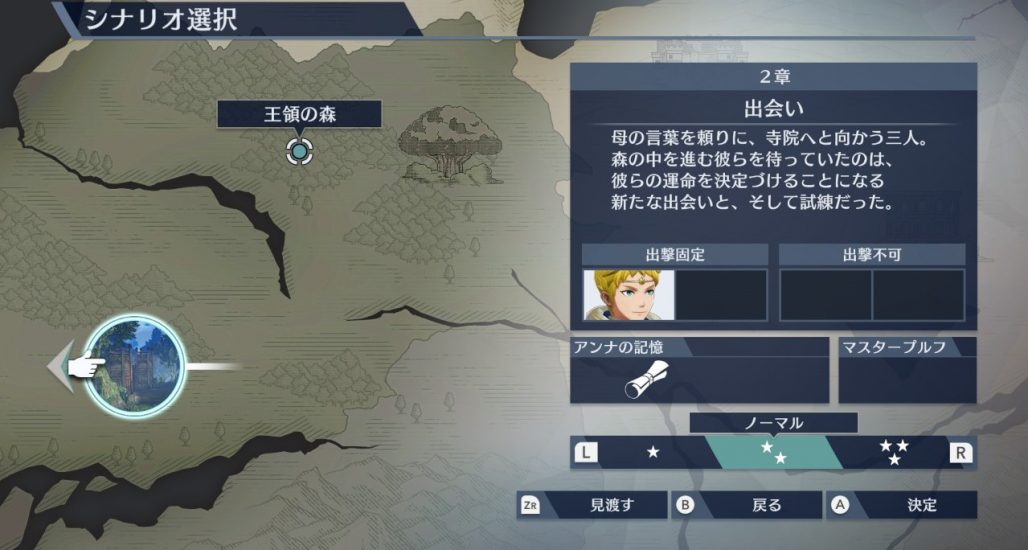Click the circular forest stage thumbnail
Screen dimensions: 1028x550
[x=136, y=366]
